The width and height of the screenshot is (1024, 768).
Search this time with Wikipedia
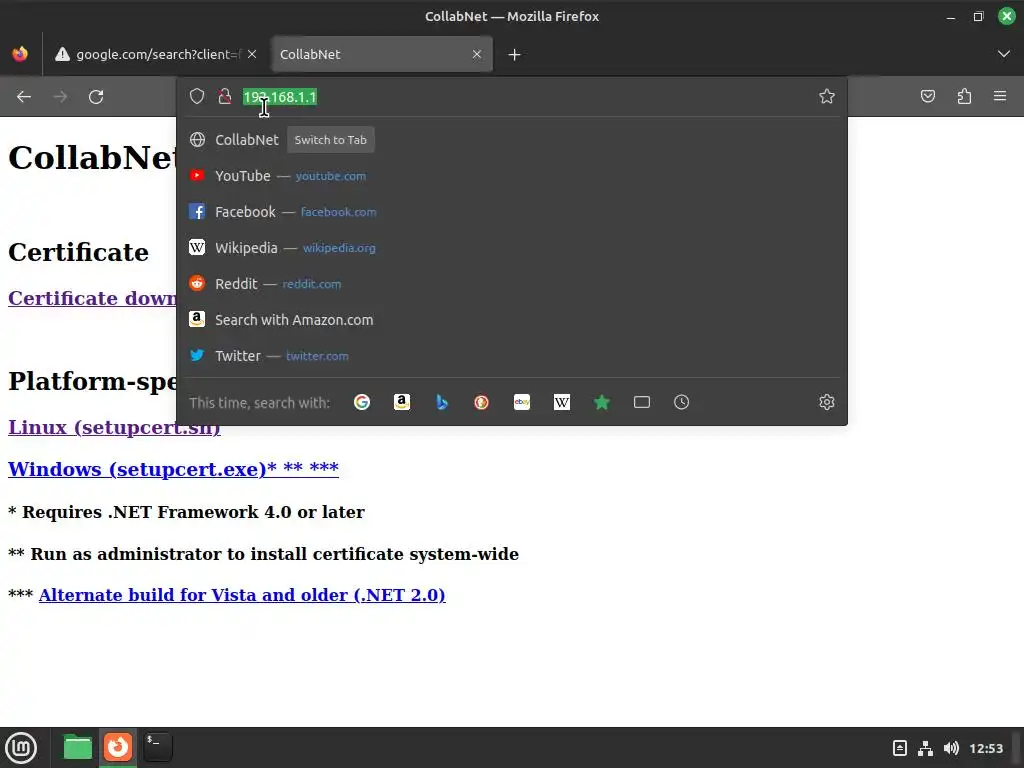562,402
